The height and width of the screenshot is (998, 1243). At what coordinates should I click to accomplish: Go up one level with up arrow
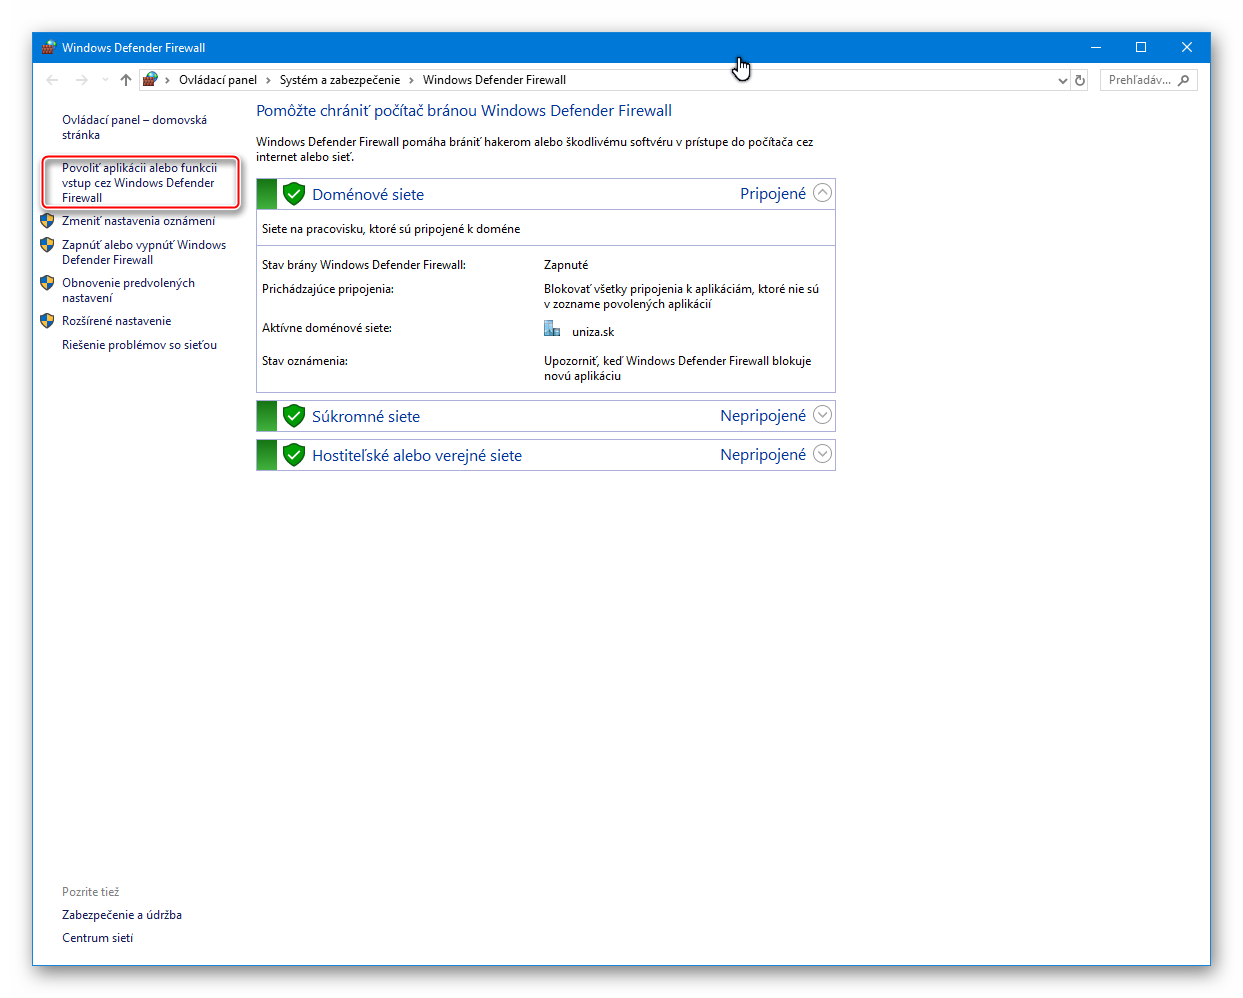[x=125, y=80]
